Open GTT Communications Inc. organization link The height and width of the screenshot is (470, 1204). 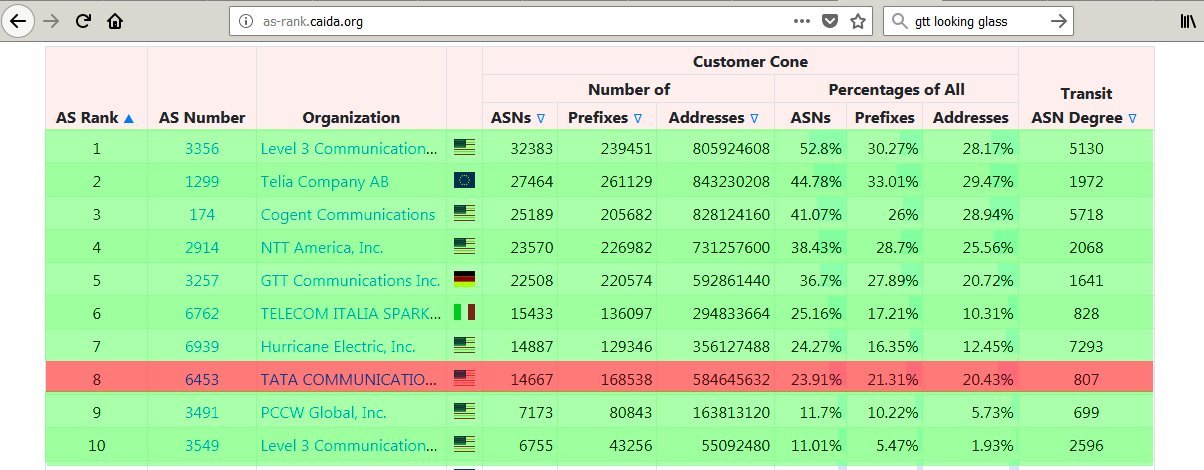[350, 280]
